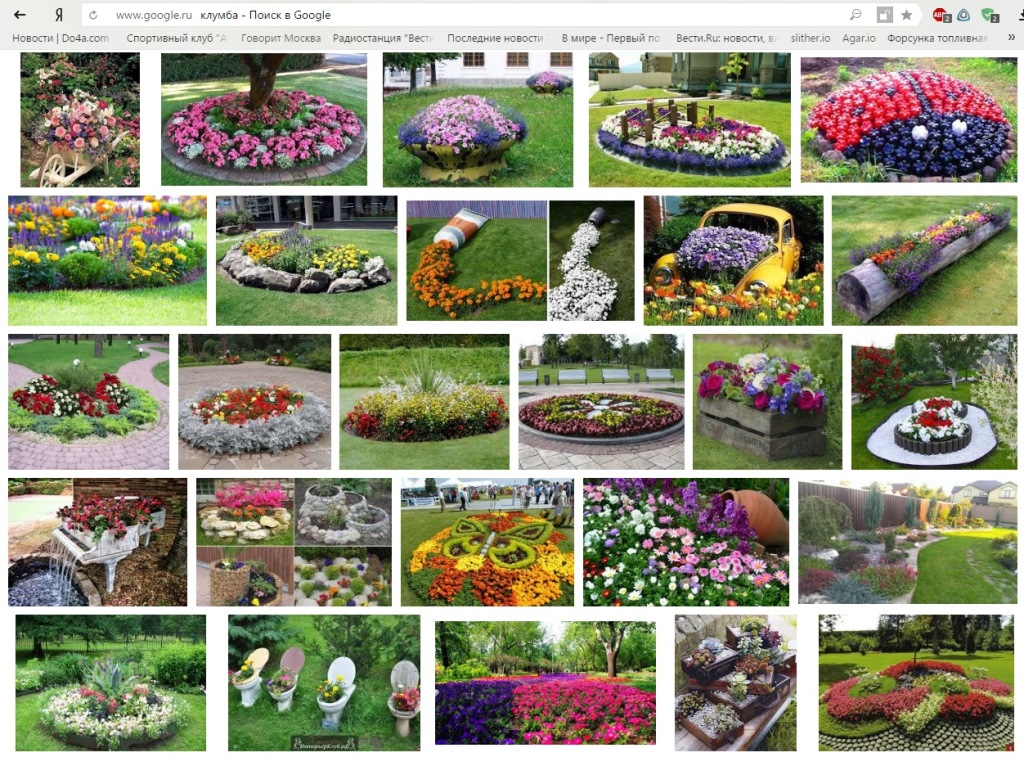This screenshot has width=1024, height=757.
Task: Open the ladybug flowerbed image
Action: [908, 120]
